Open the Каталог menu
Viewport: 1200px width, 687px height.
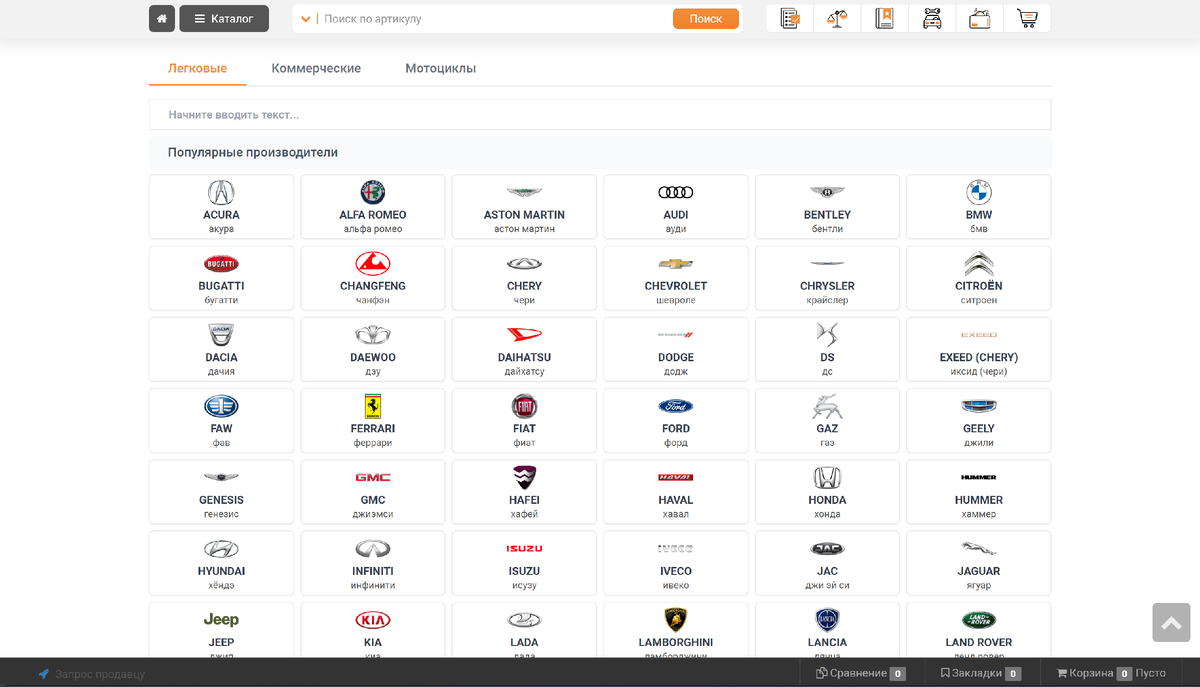[x=224, y=18]
